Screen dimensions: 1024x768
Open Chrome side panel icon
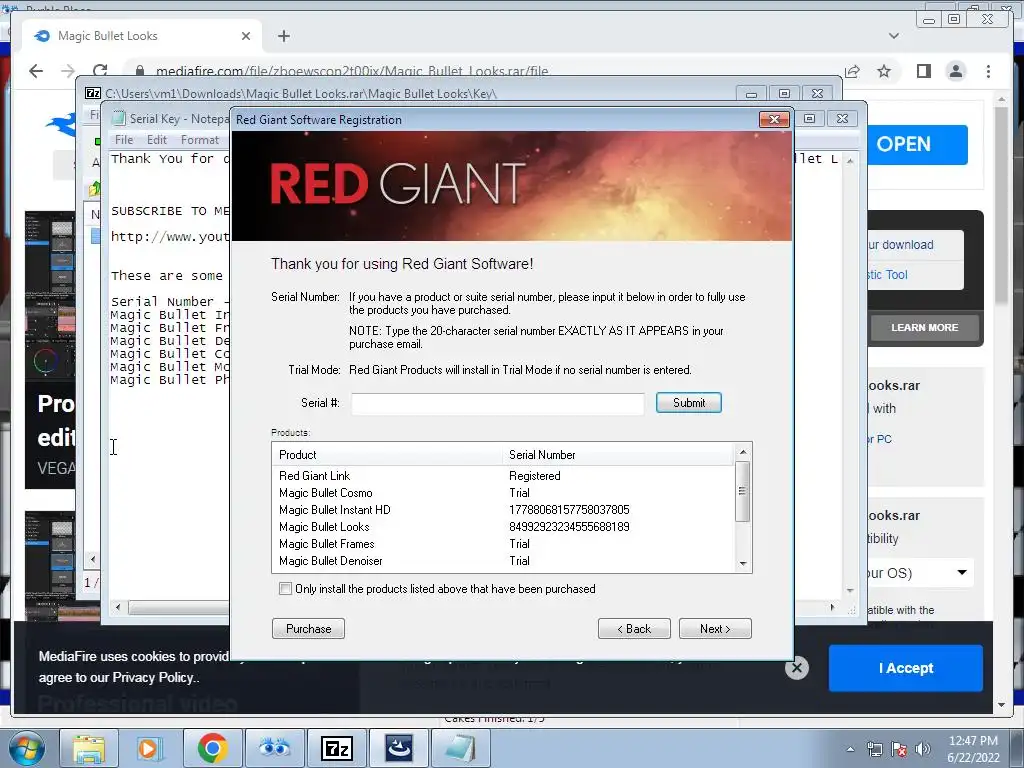(923, 71)
